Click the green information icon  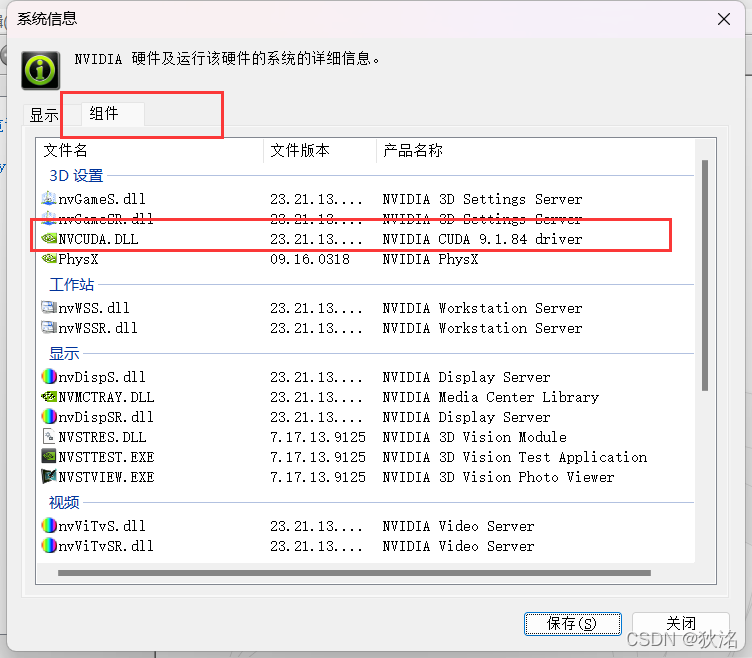[x=41, y=70]
